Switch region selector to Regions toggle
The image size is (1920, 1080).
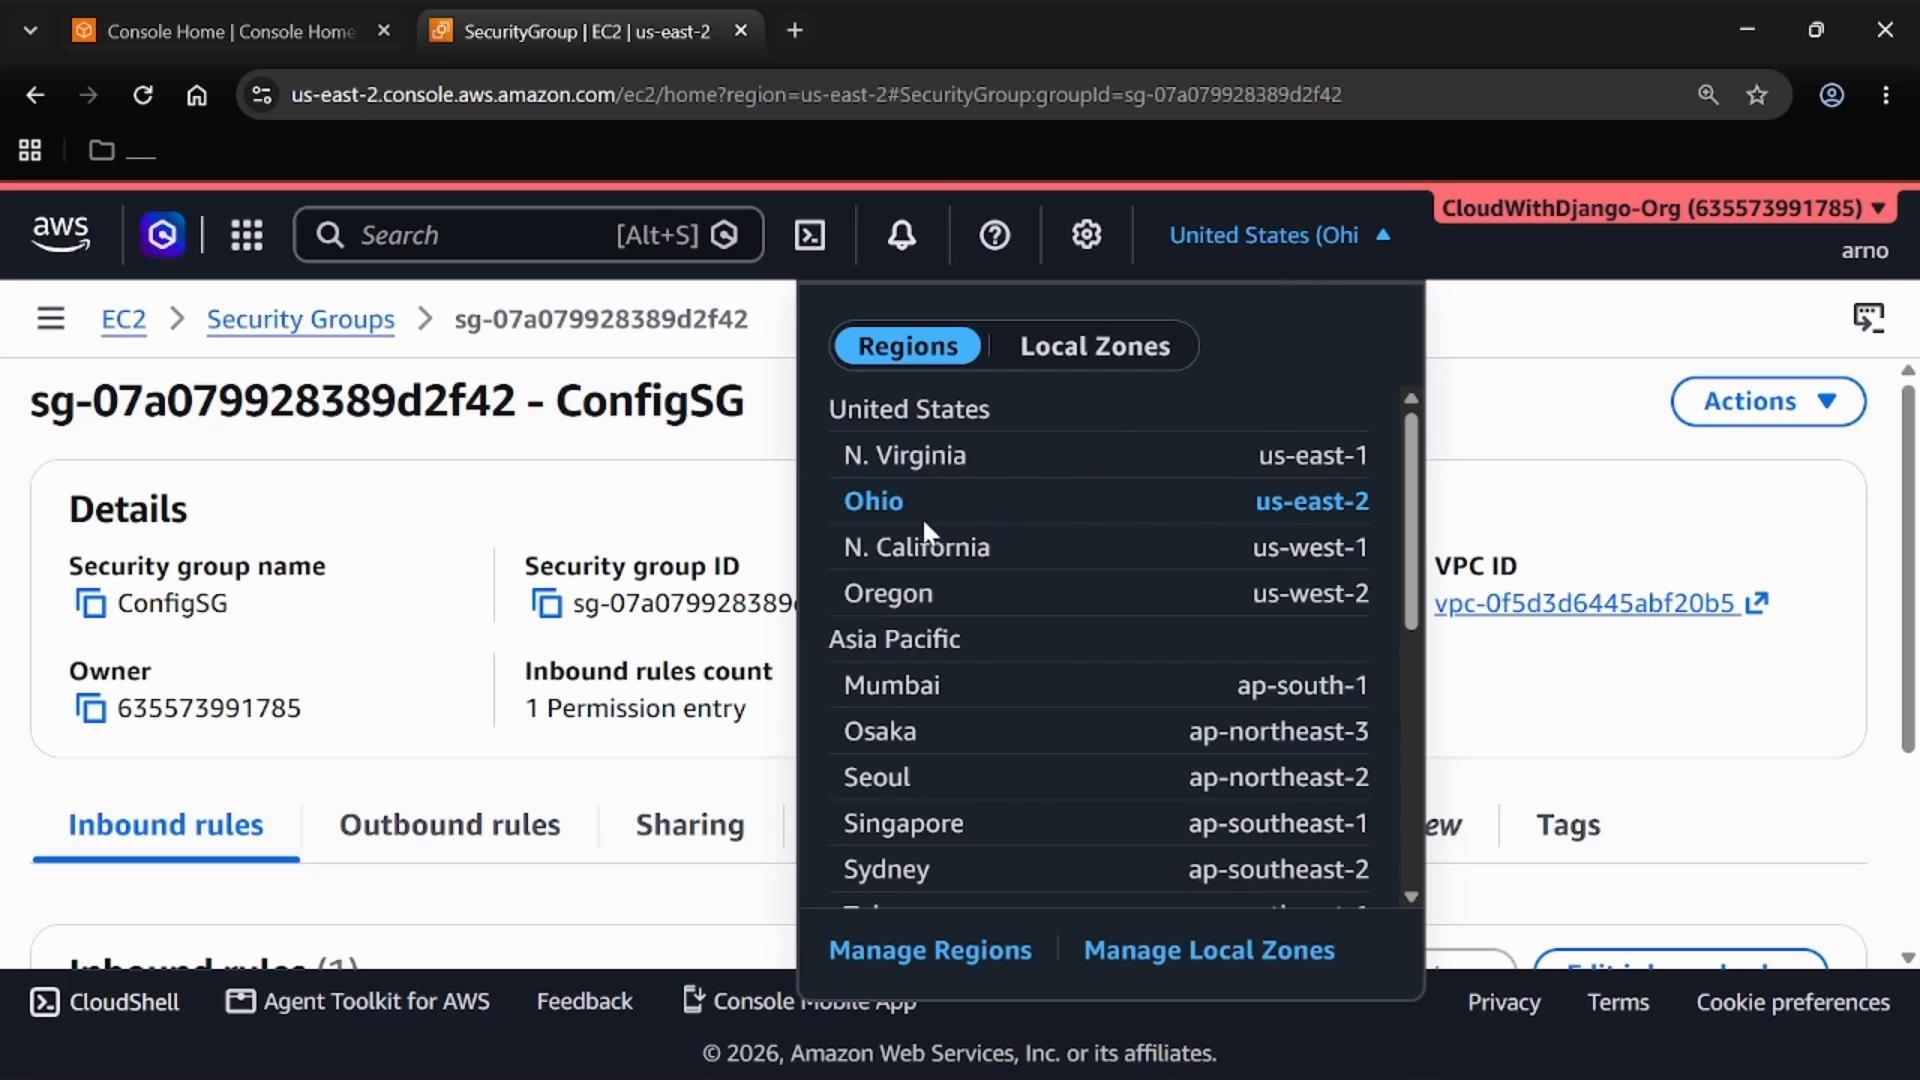coord(907,346)
